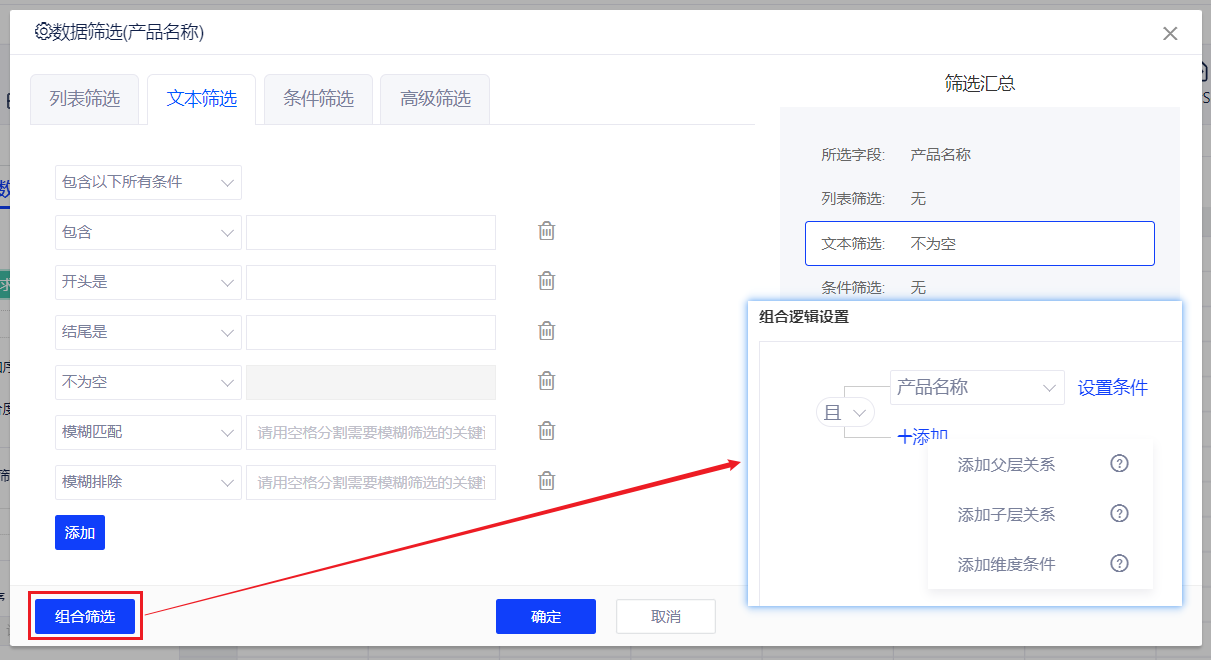
Task: Click the text input beside 包含
Action: [371, 232]
